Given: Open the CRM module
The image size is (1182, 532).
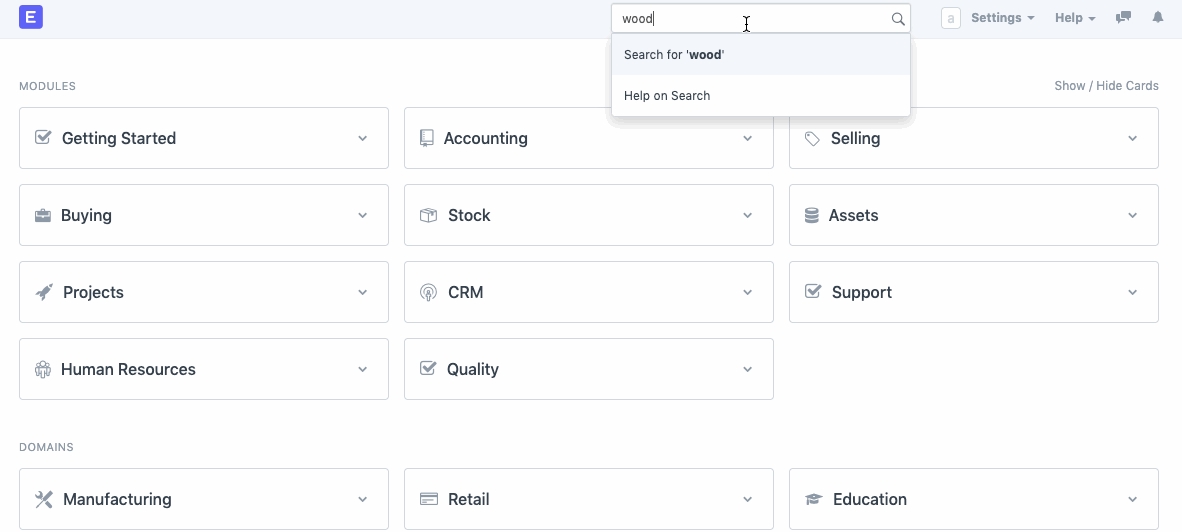Looking at the screenshot, I should (466, 292).
